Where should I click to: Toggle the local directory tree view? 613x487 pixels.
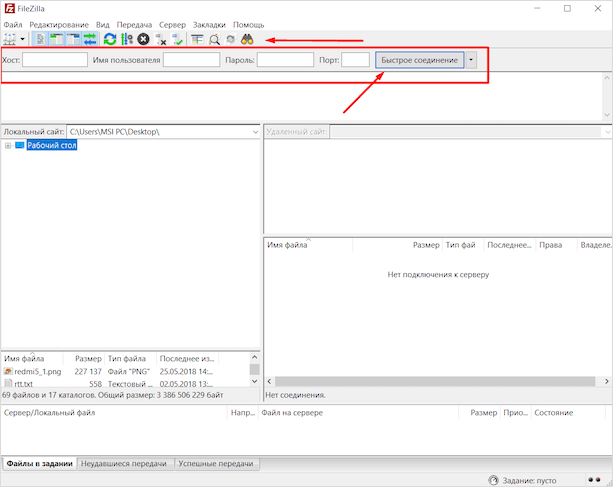tap(56, 40)
